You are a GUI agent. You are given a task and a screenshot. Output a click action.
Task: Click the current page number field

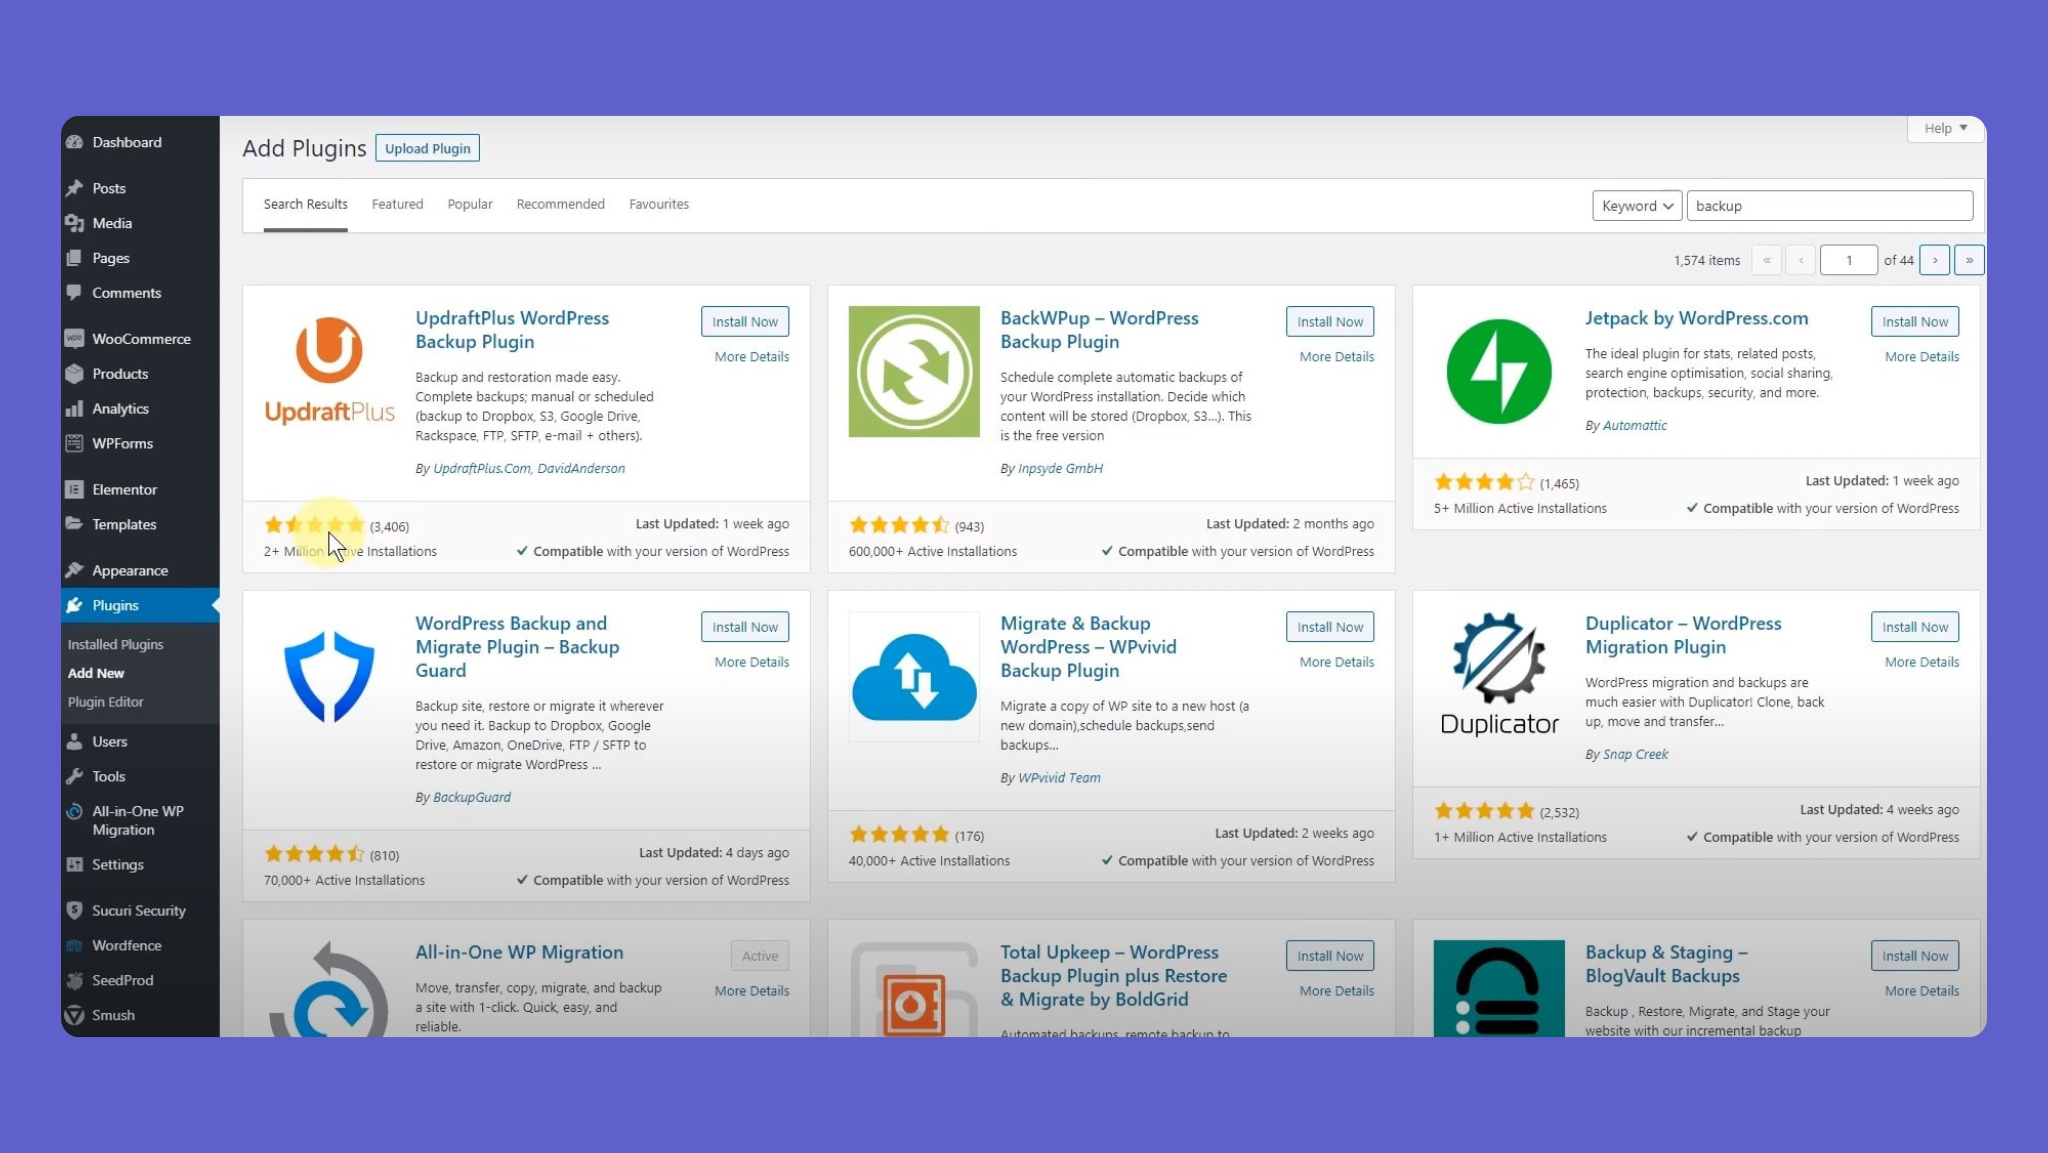pyautogui.click(x=1849, y=260)
